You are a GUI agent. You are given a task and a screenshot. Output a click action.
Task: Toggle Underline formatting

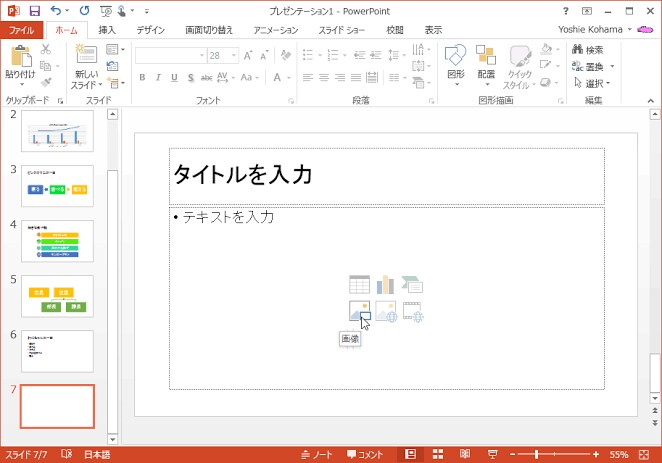point(174,77)
